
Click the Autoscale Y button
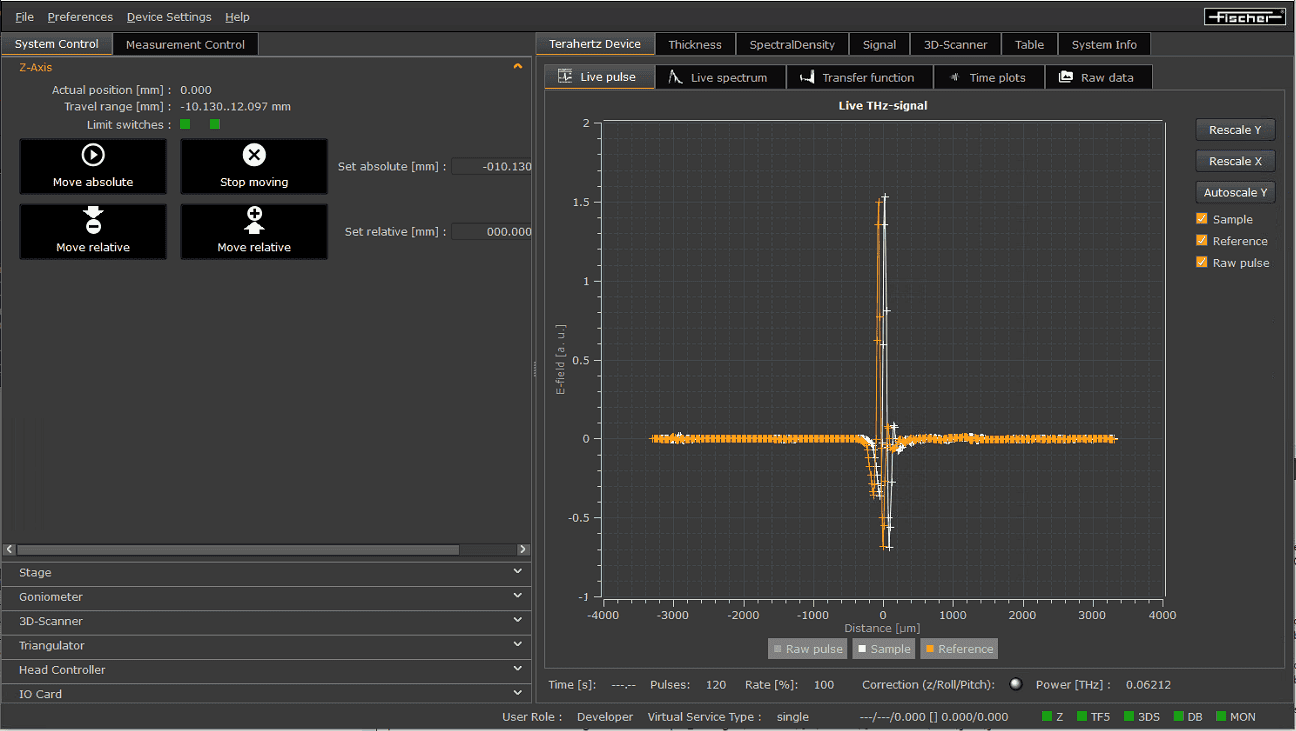click(1235, 192)
